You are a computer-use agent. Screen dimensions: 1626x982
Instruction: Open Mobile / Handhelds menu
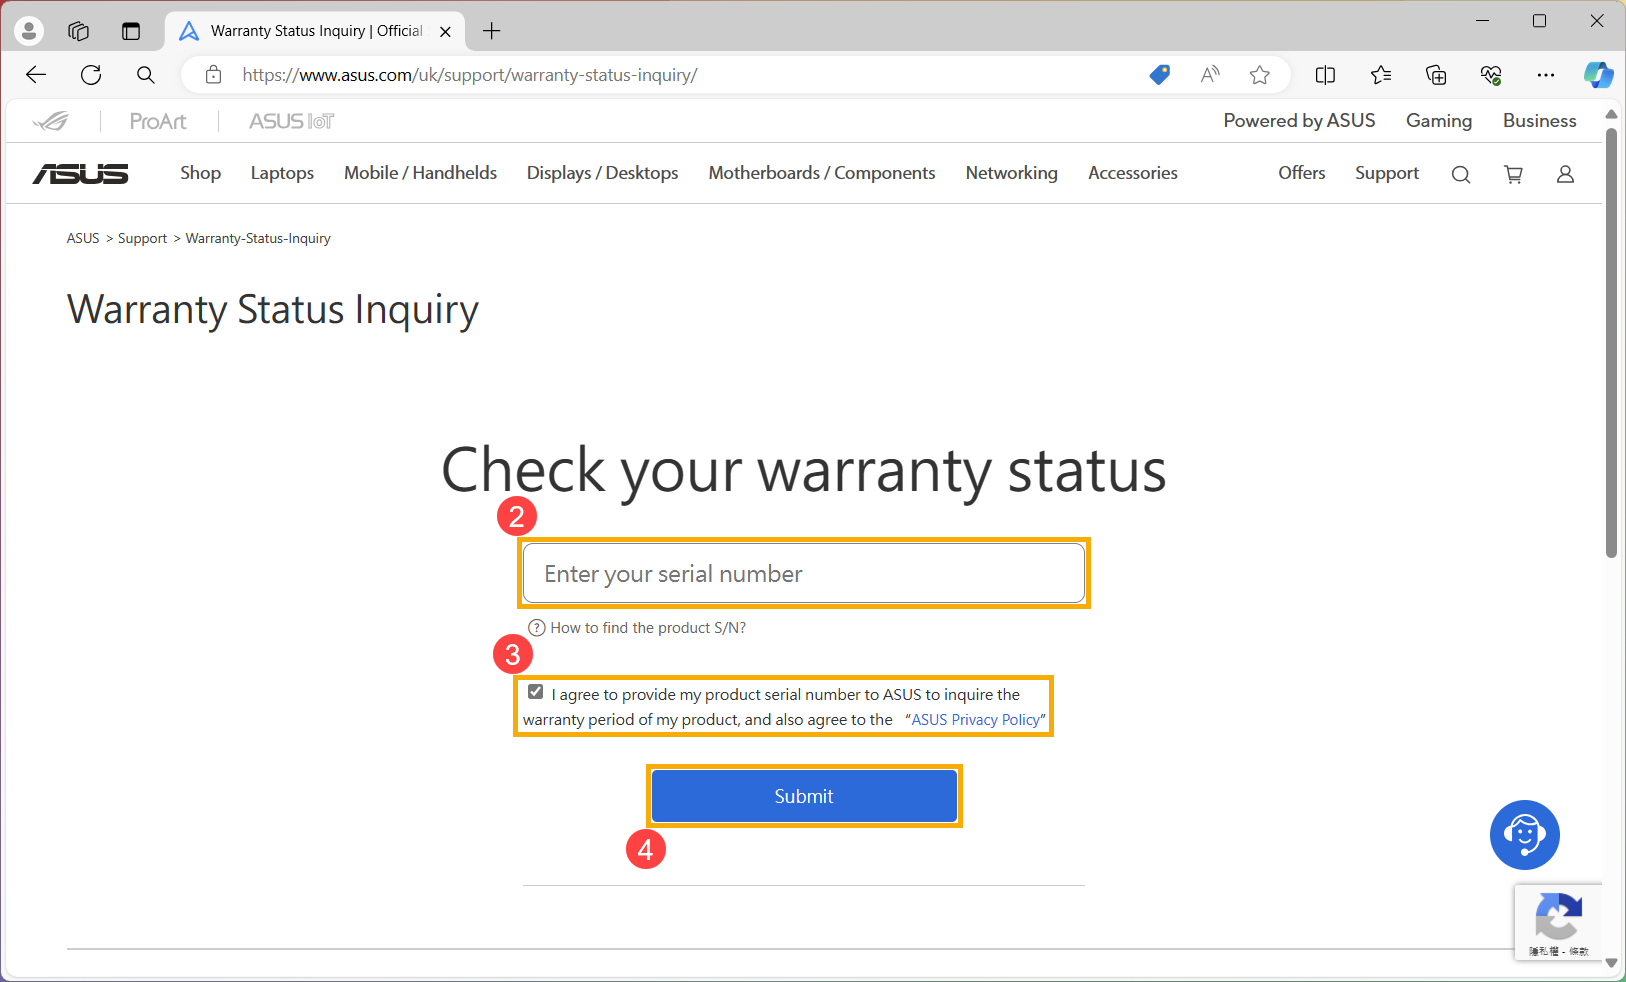(420, 173)
